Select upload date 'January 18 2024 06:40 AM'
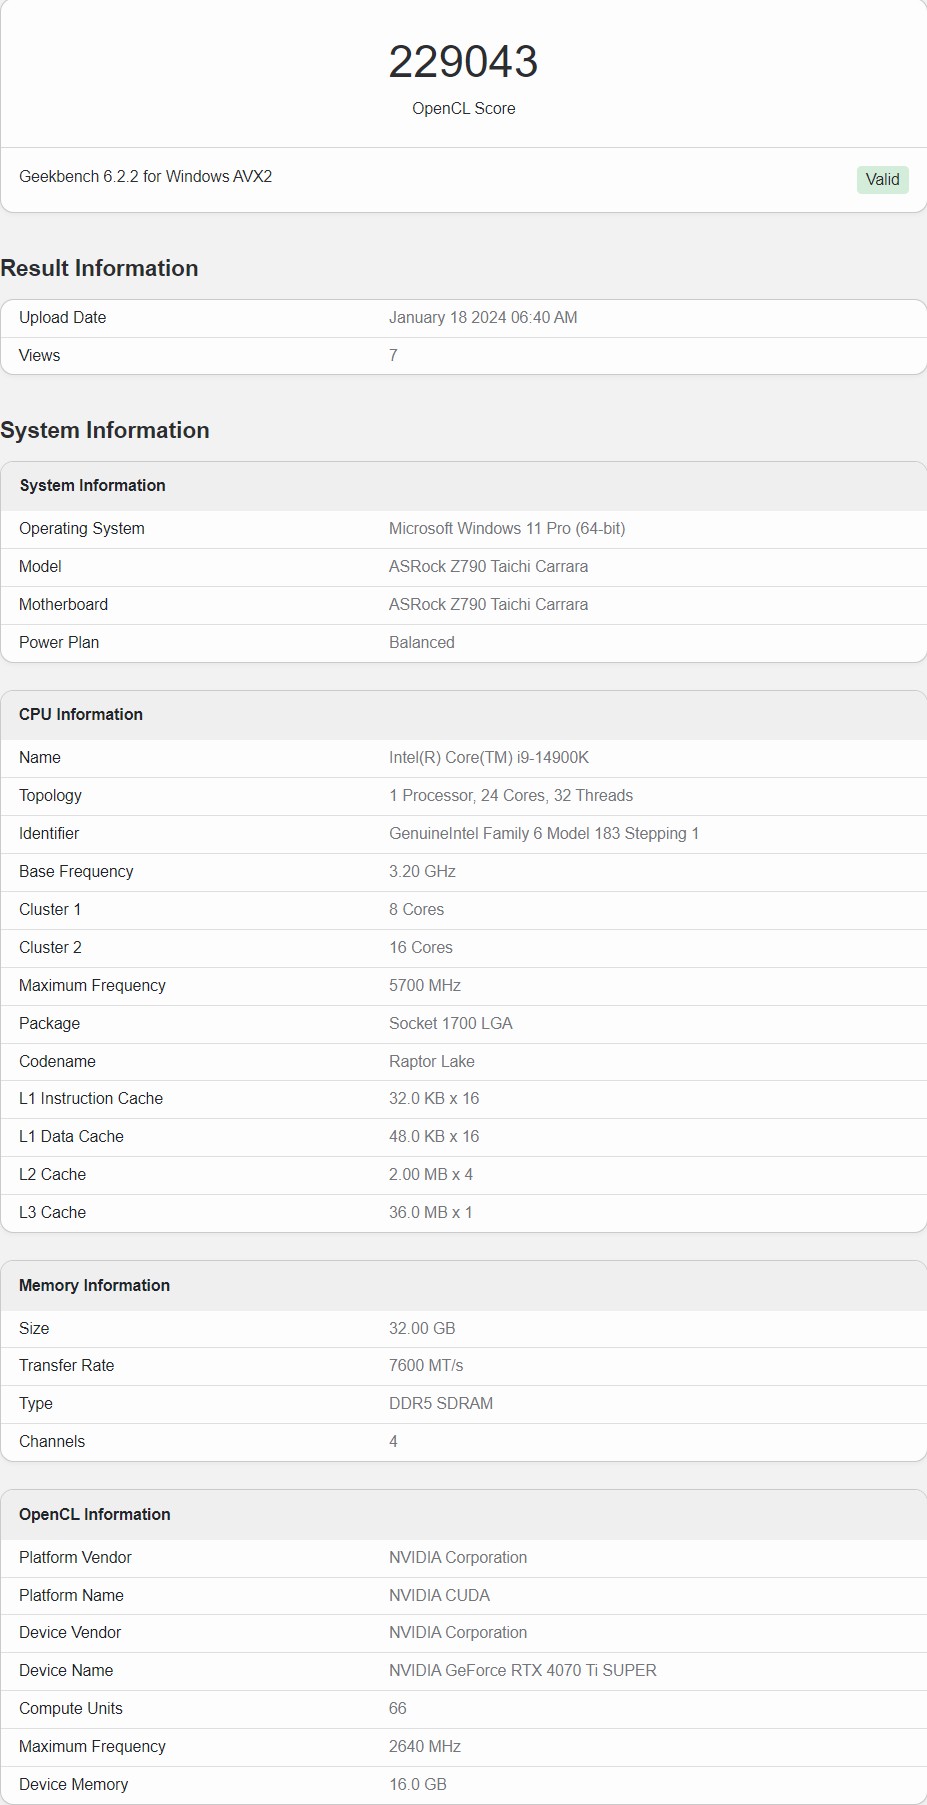 tap(483, 317)
